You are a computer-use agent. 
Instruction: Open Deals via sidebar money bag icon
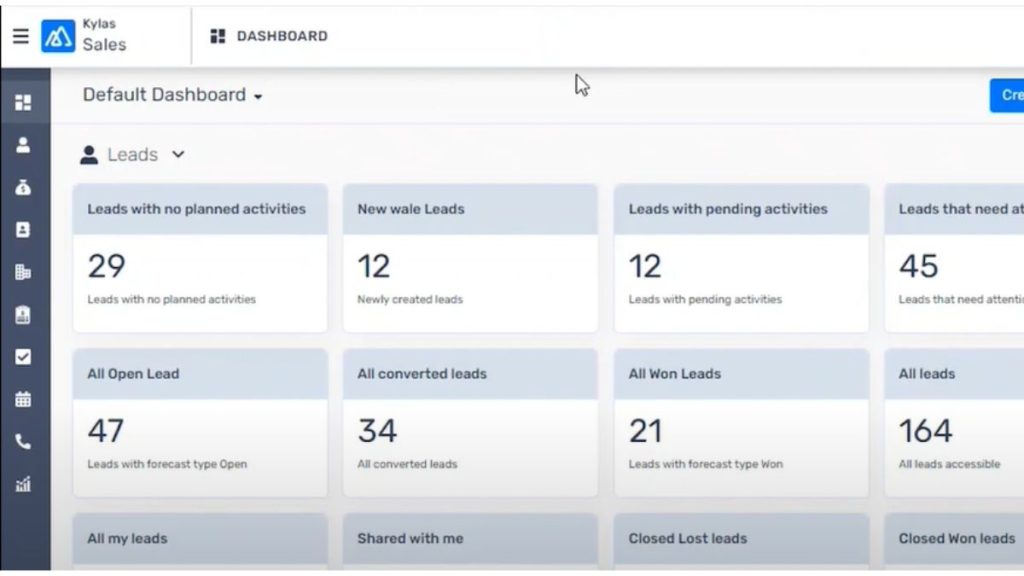pos(23,187)
